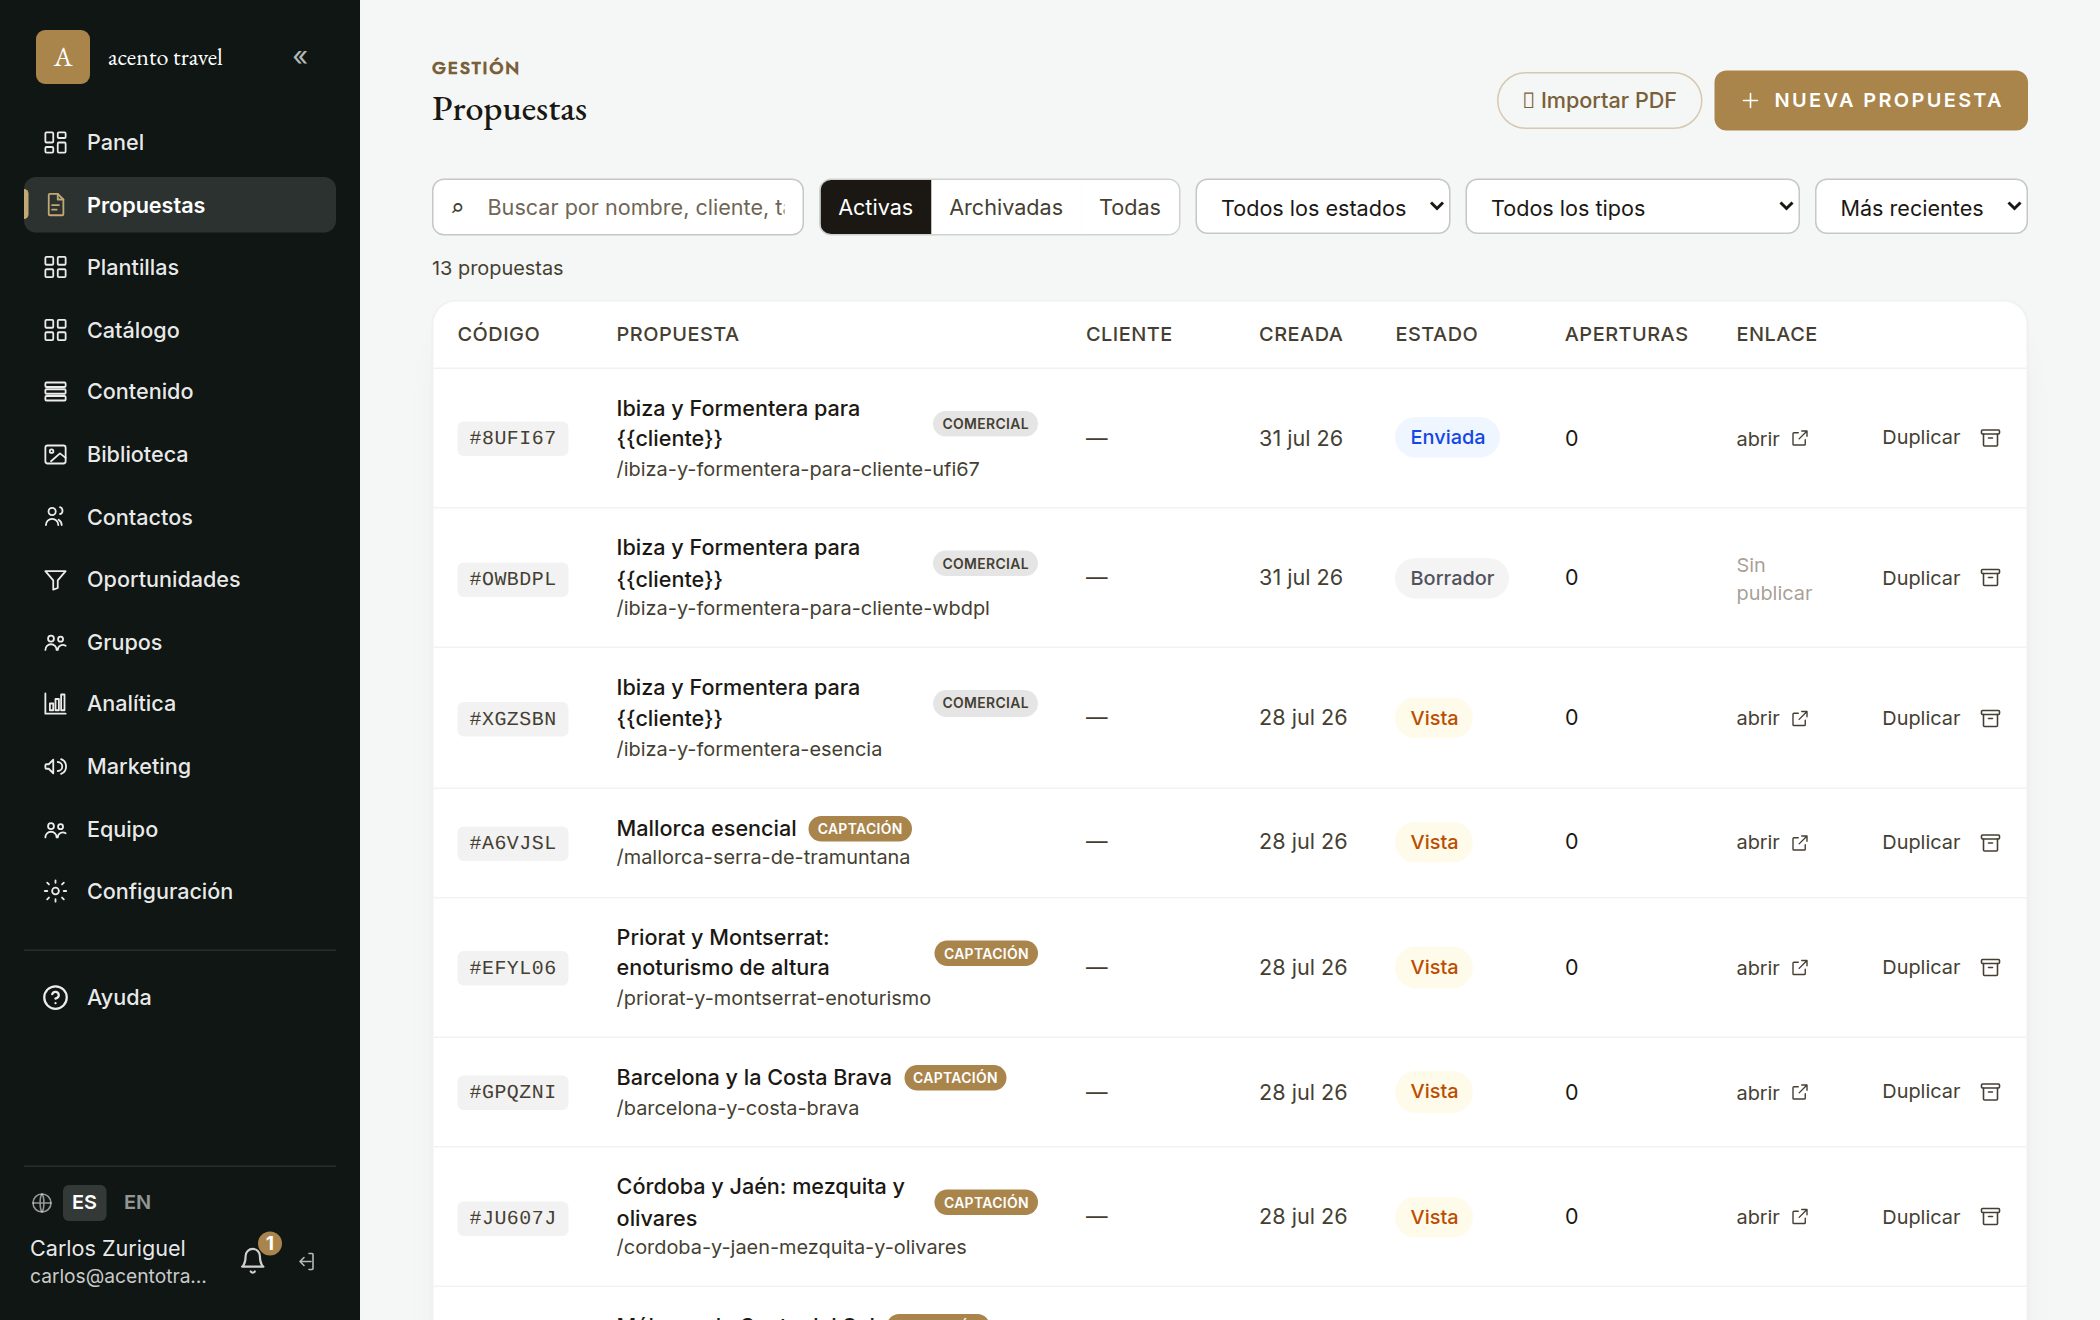Duplicate proposal #8UFI67
The image size is (2100, 1320).
[x=1920, y=437]
